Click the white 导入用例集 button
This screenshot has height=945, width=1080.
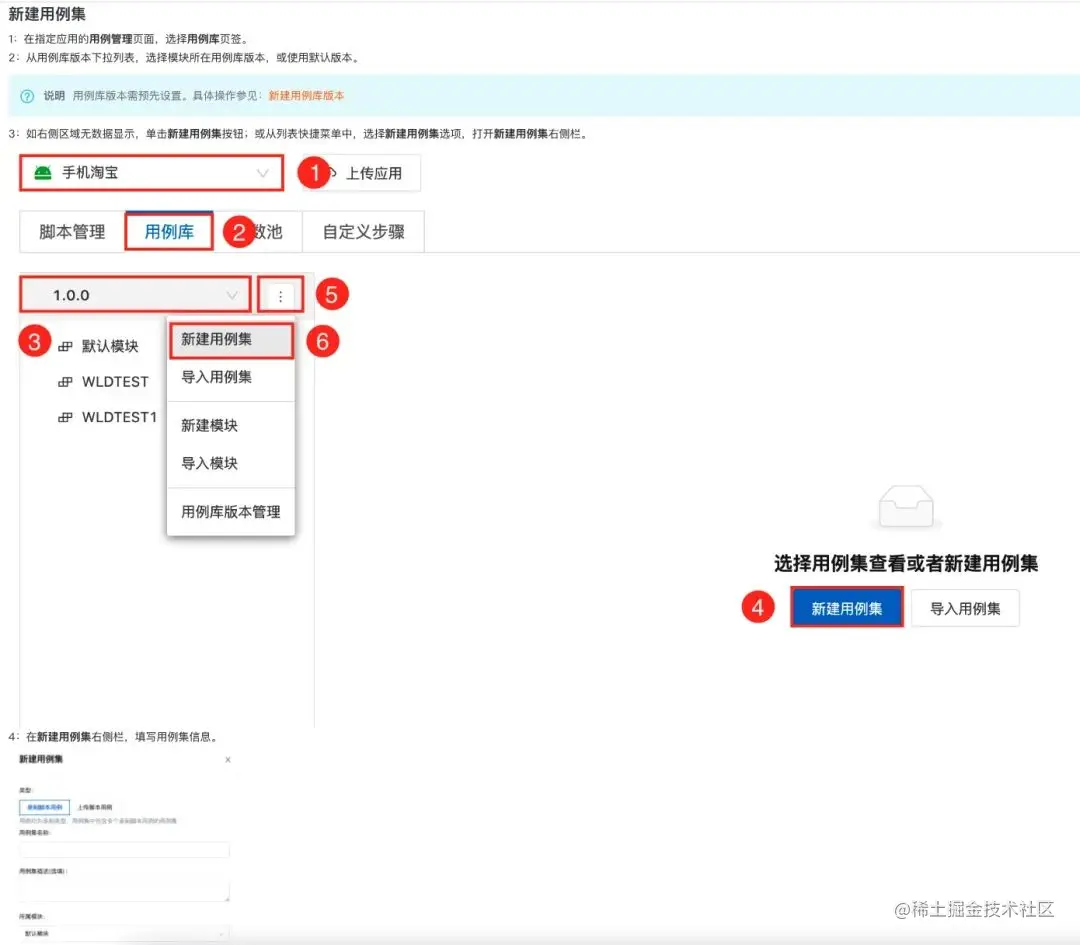tap(965, 608)
